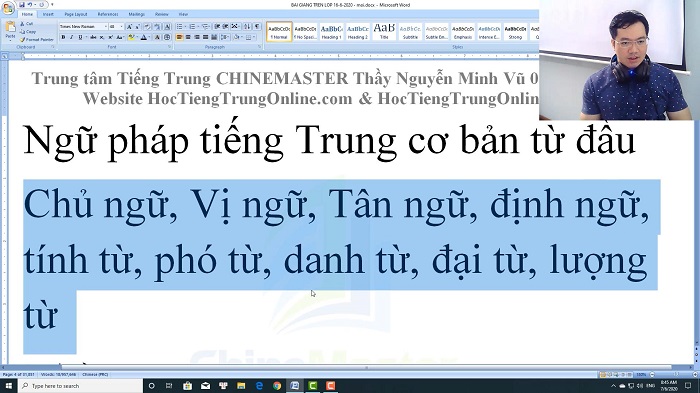Select Align Text Right
Viewport: 700px width, 393px height.
196,37
